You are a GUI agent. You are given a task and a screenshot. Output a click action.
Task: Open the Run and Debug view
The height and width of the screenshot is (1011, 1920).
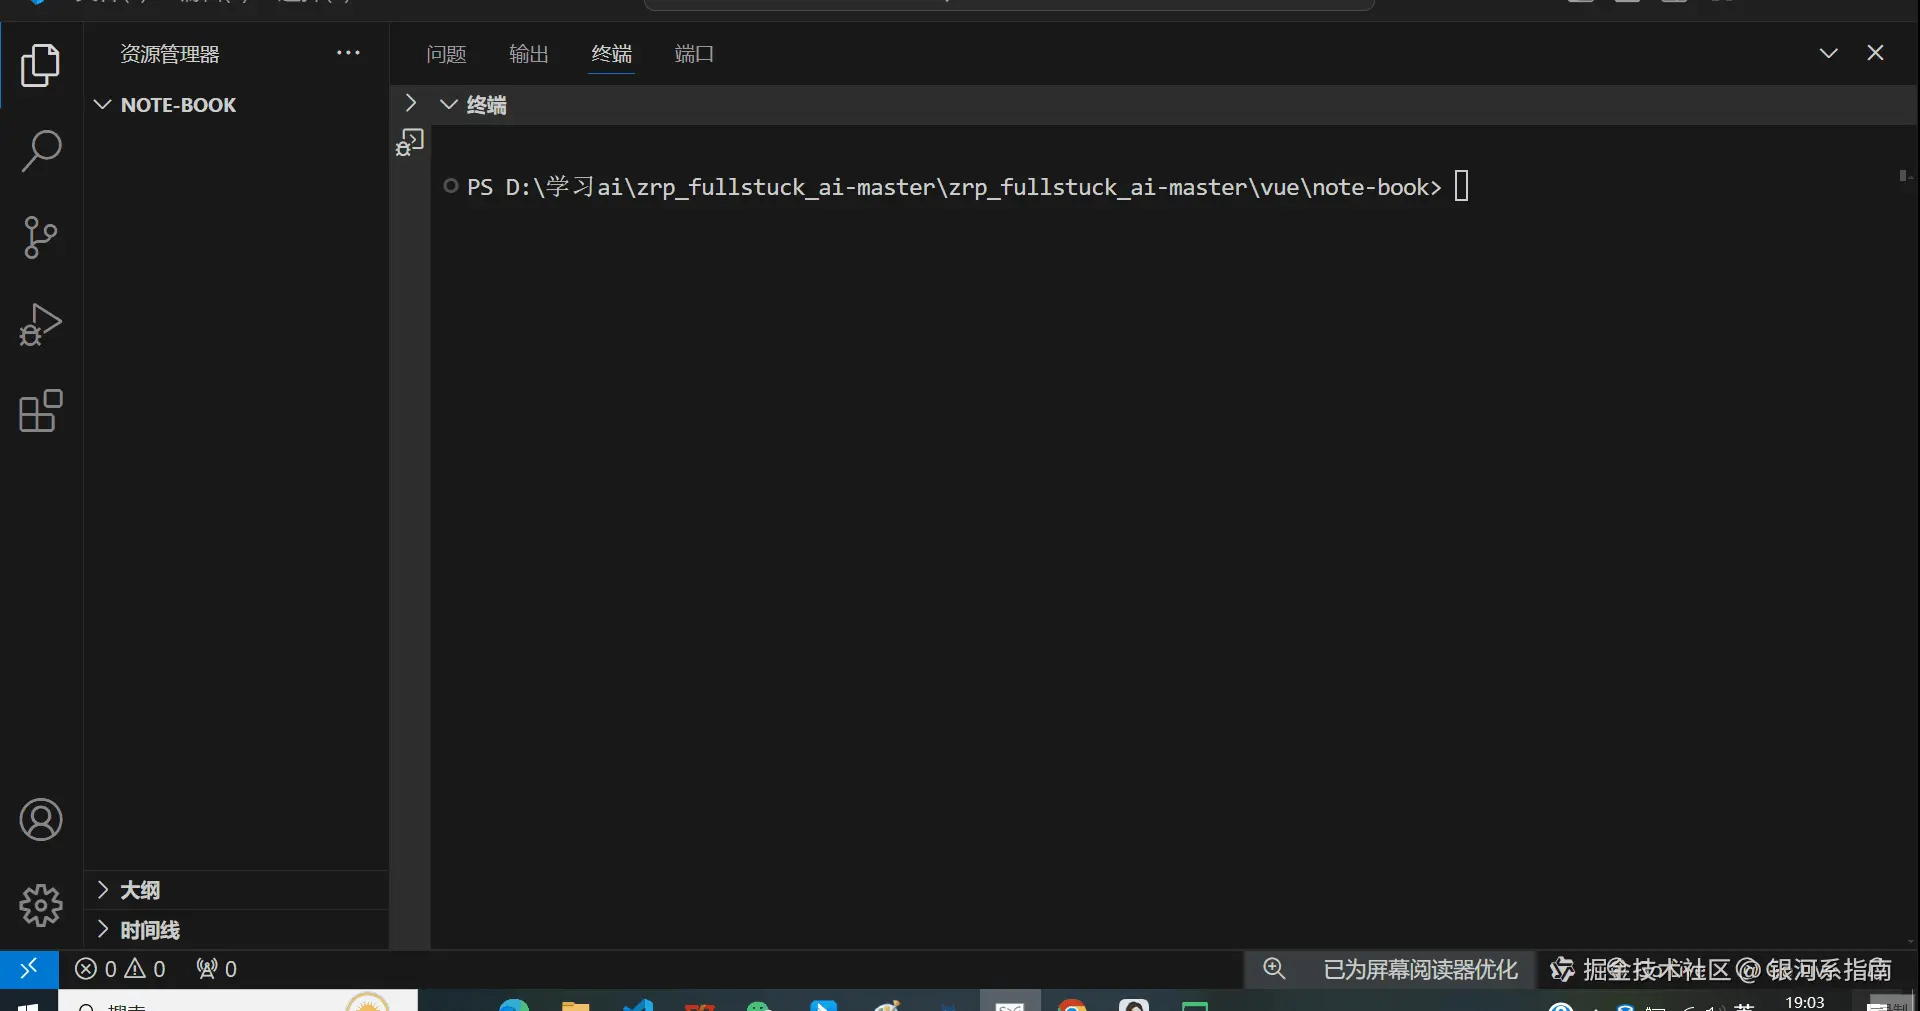pos(40,324)
